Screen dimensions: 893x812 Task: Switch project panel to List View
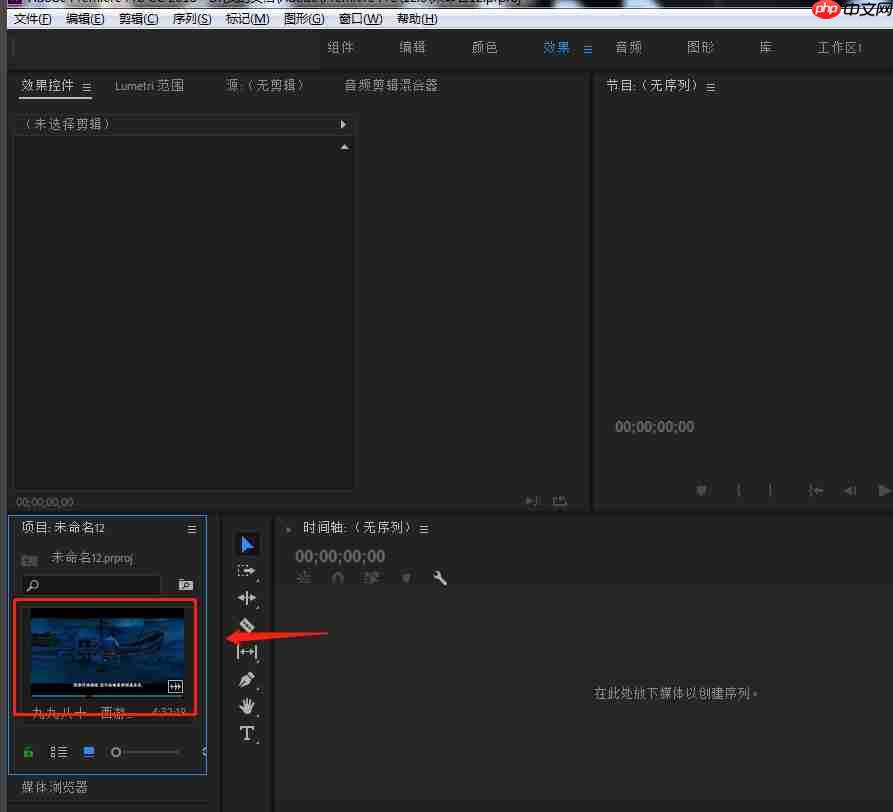point(58,751)
